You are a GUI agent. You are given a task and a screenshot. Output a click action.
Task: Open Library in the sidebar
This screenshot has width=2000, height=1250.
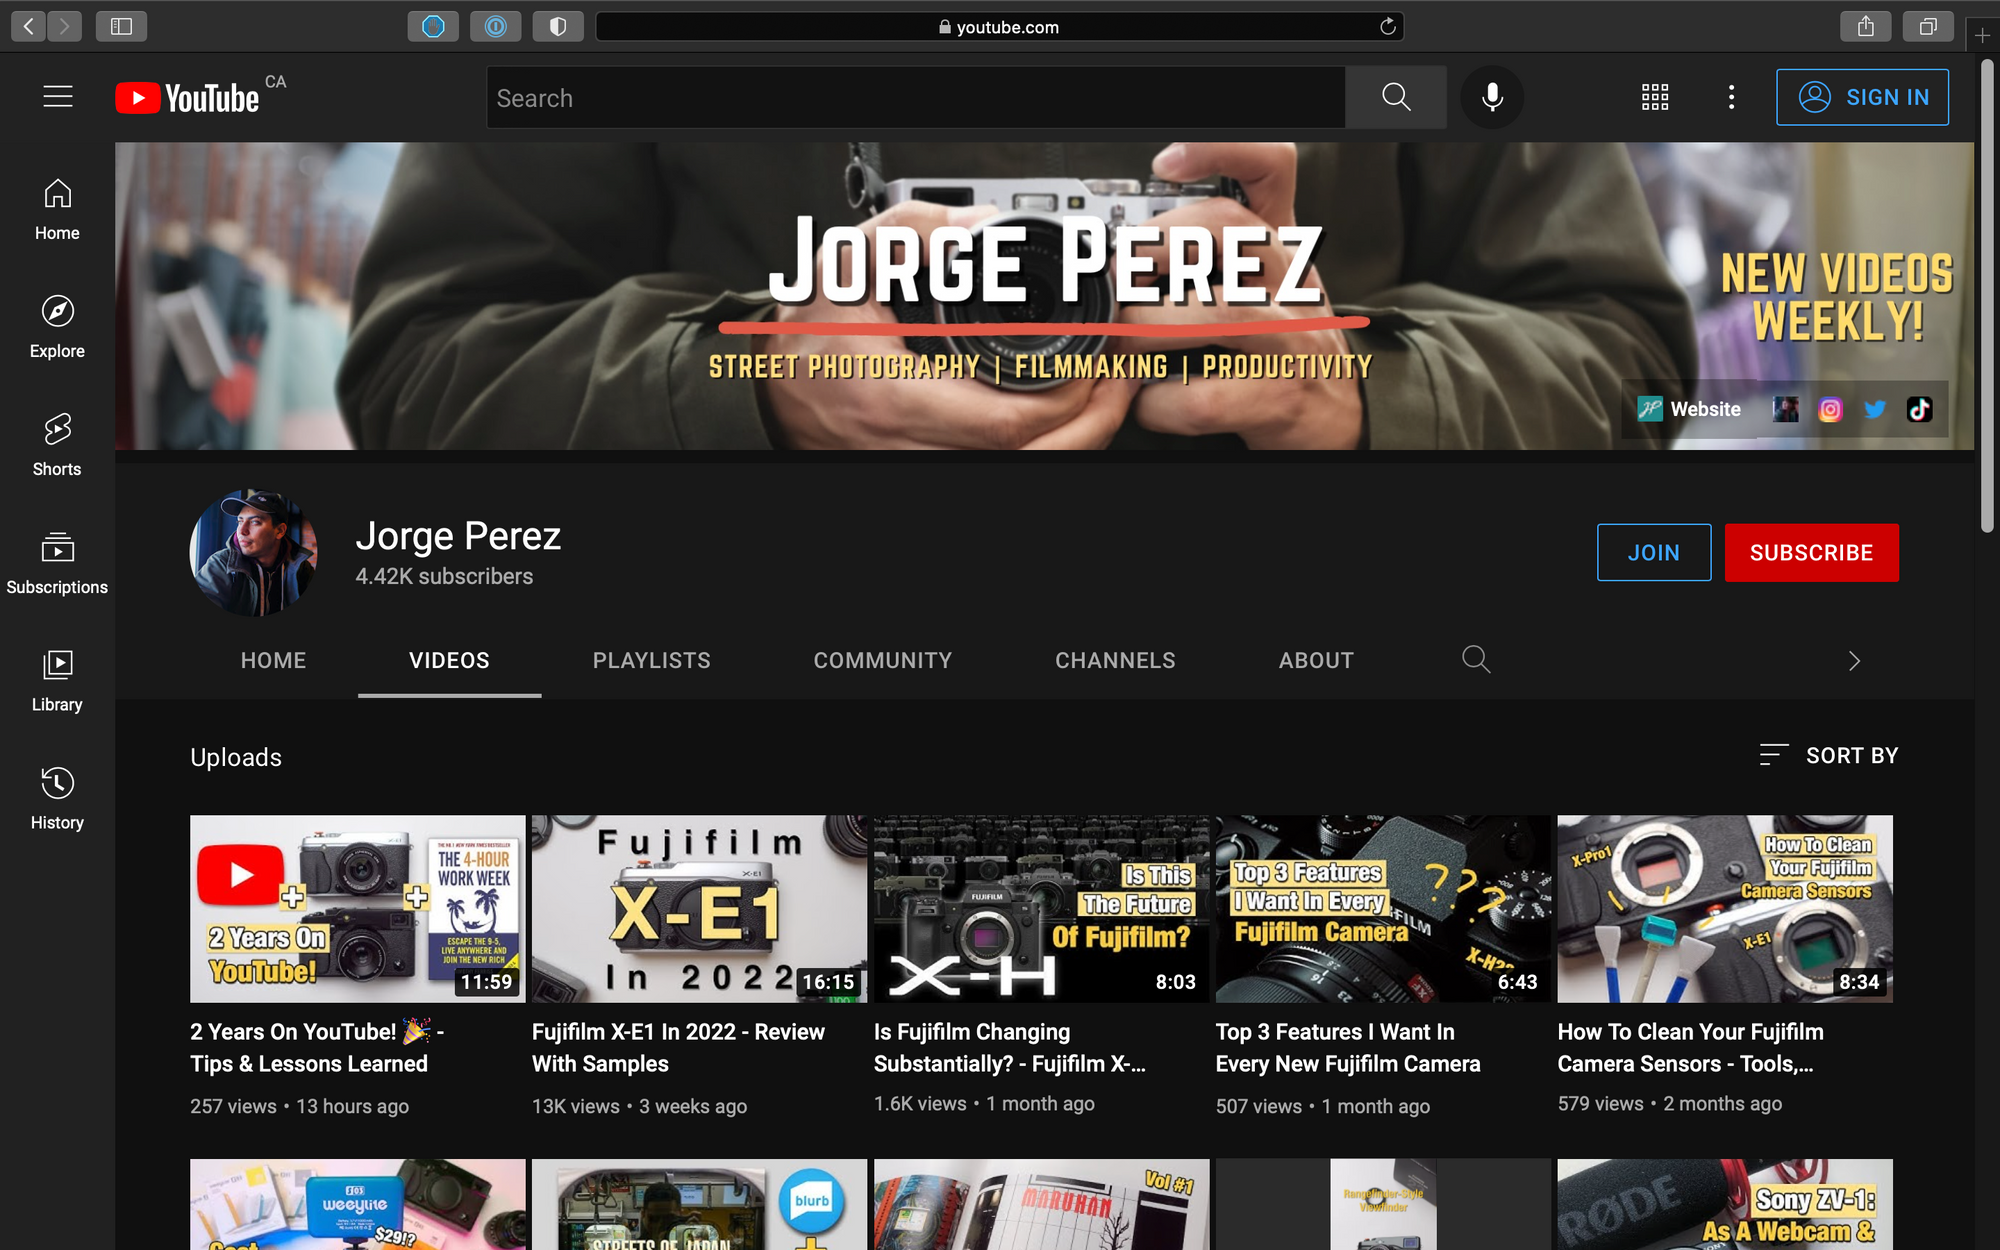pyautogui.click(x=57, y=682)
